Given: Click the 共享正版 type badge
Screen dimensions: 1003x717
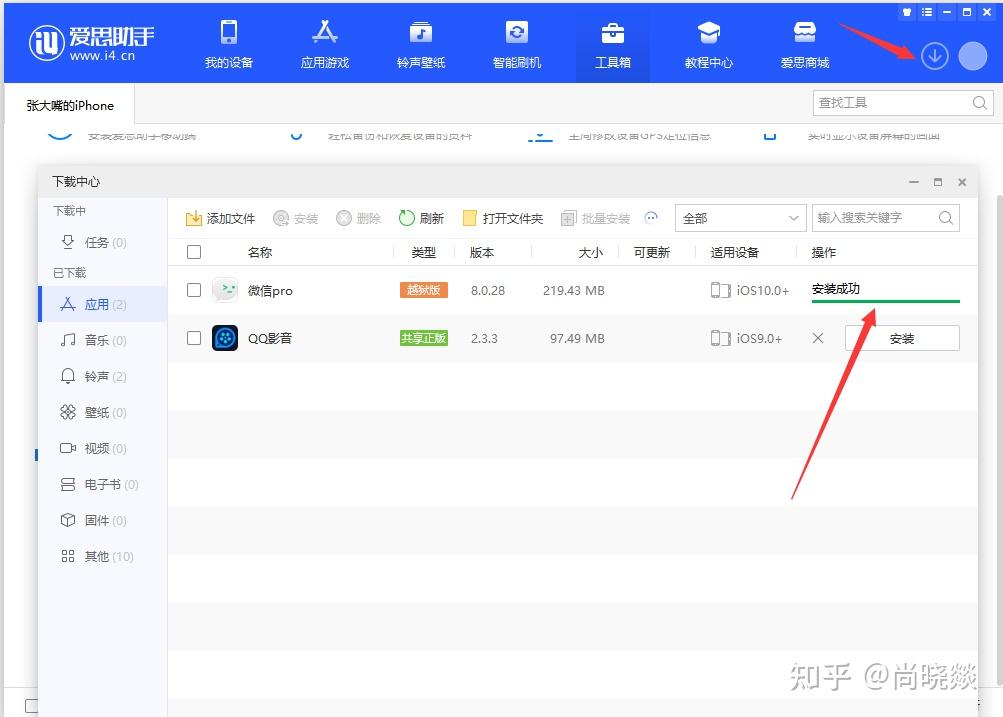Looking at the screenshot, I should click(x=423, y=338).
